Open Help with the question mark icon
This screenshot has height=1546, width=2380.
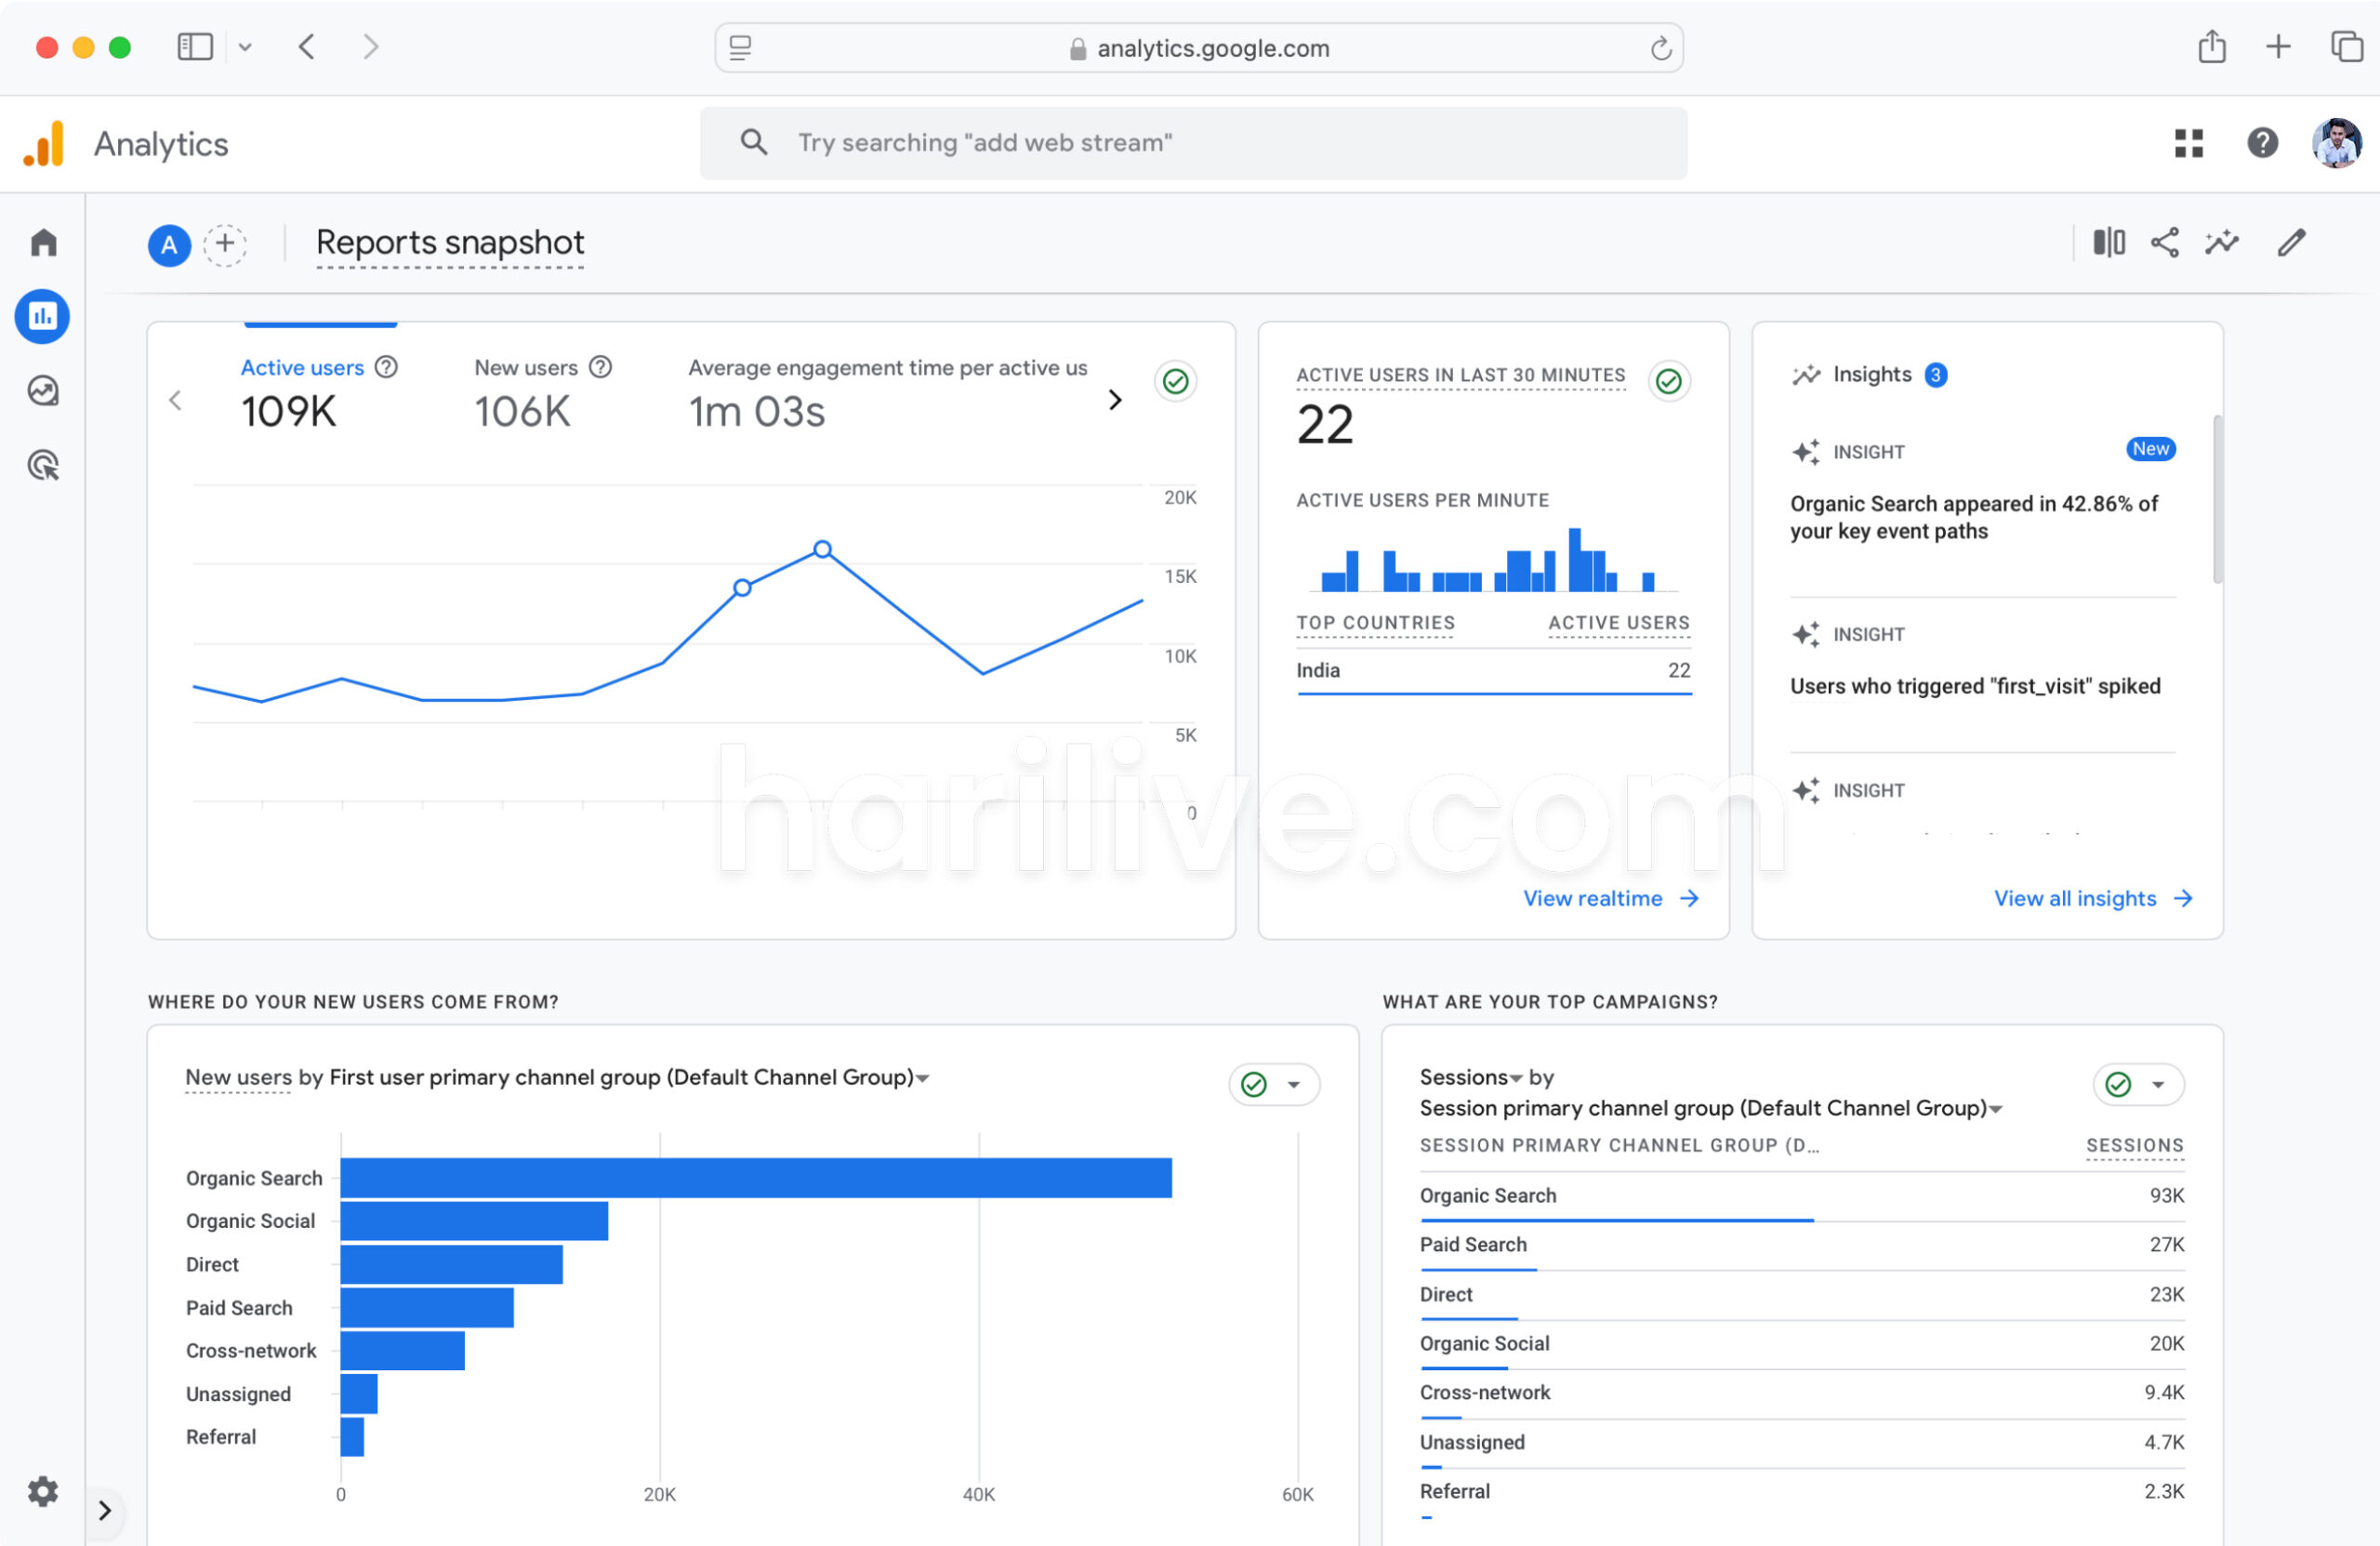pyautogui.click(x=2263, y=143)
